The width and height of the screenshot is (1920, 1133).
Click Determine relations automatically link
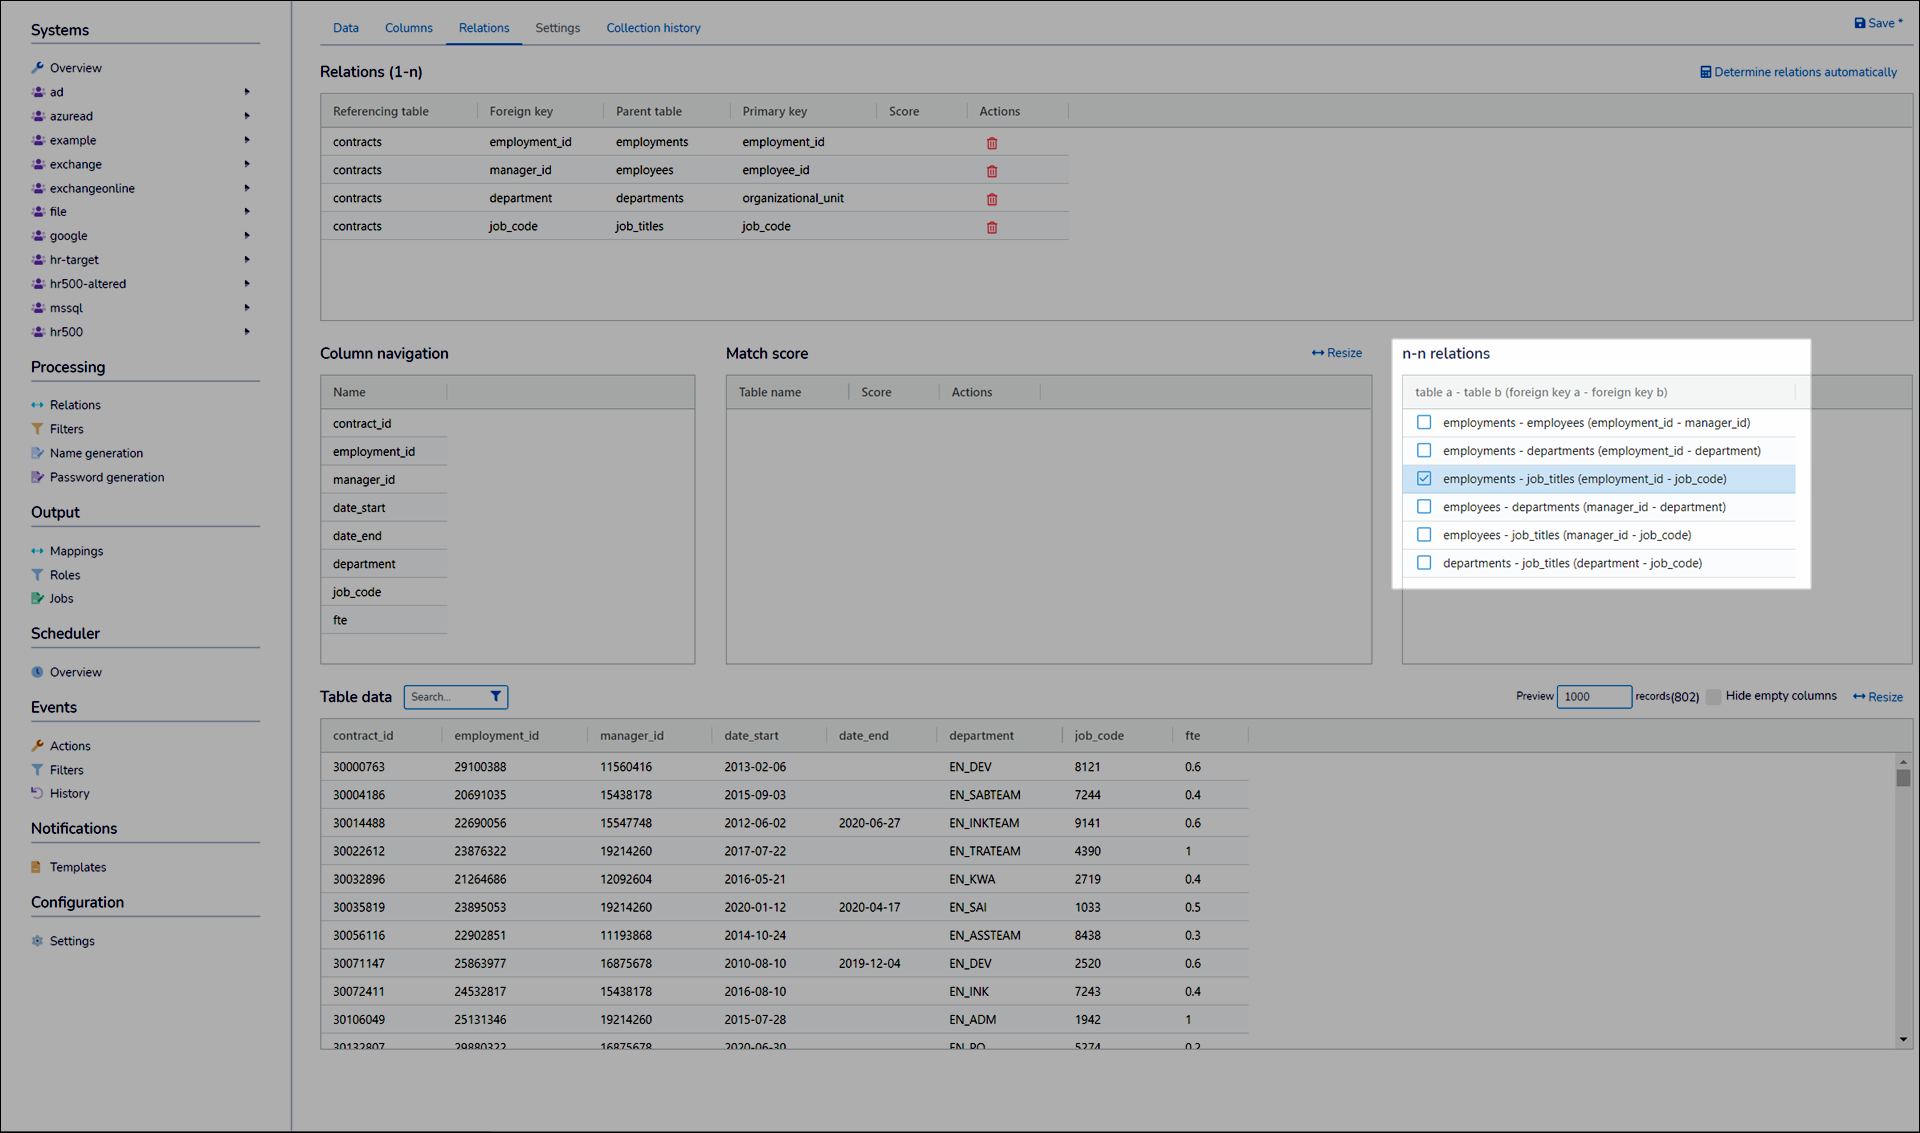pos(1798,72)
